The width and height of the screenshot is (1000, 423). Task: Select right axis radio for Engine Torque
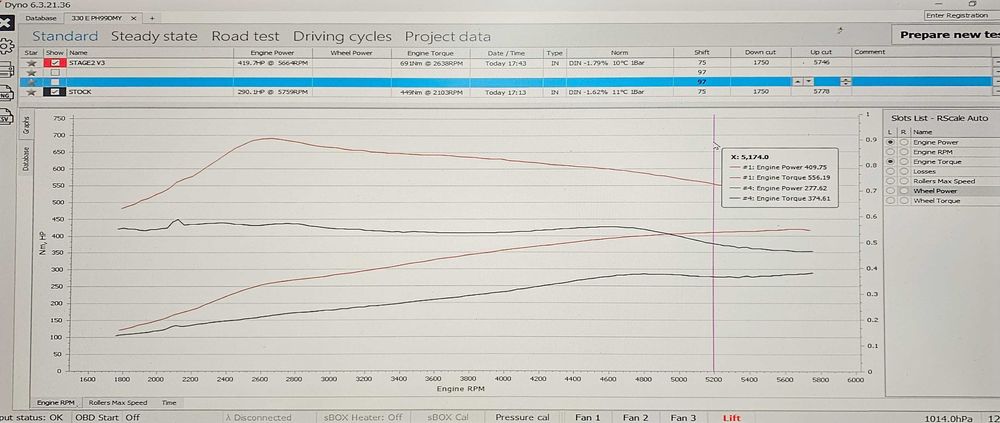pos(903,162)
